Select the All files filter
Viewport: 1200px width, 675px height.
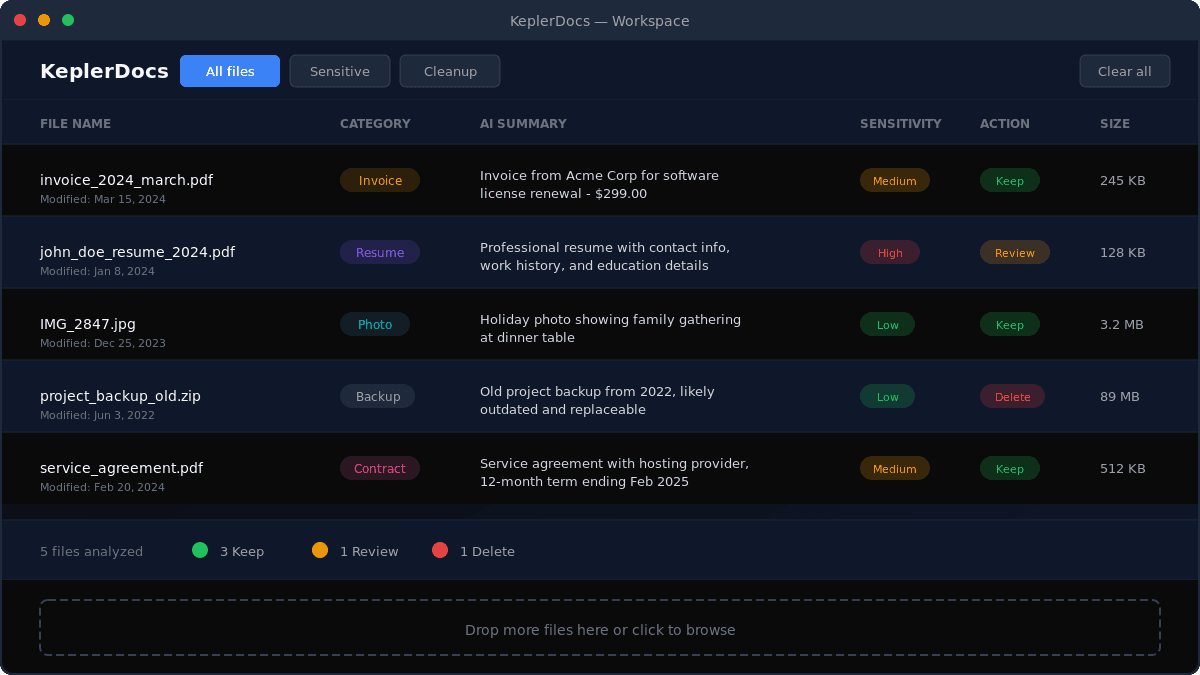[230, 71]
